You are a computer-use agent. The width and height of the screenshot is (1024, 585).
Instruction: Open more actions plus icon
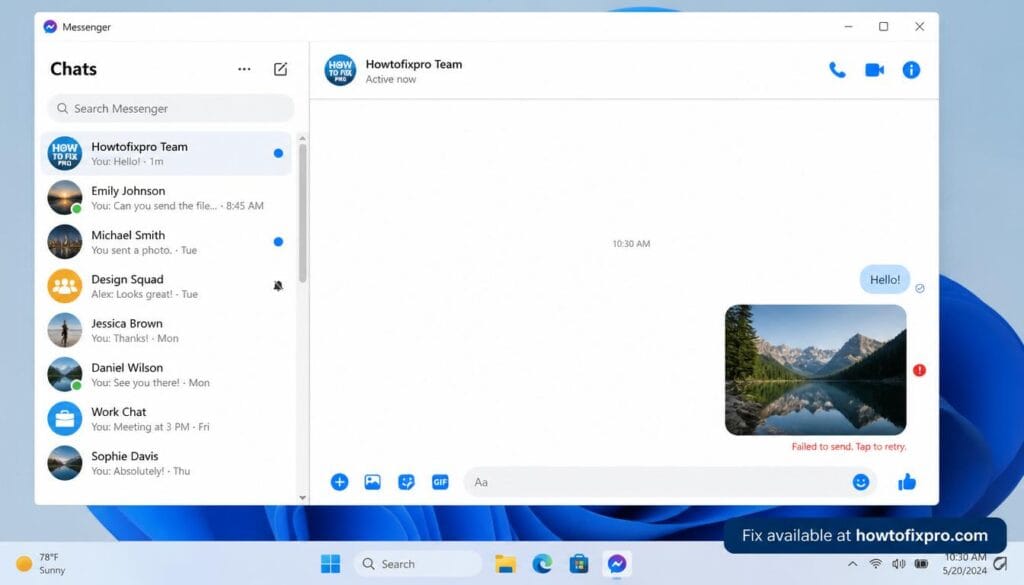click(x=340, y=482)
